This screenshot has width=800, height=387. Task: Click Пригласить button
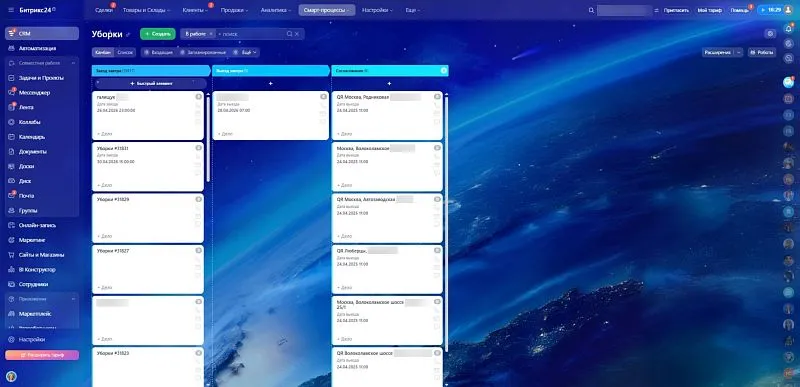coord(677,10)
